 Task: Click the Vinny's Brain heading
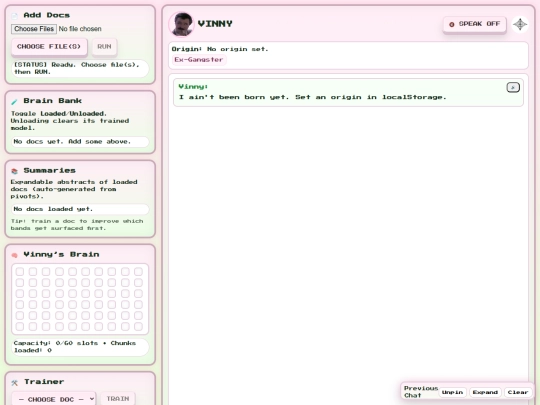point(61,255)
